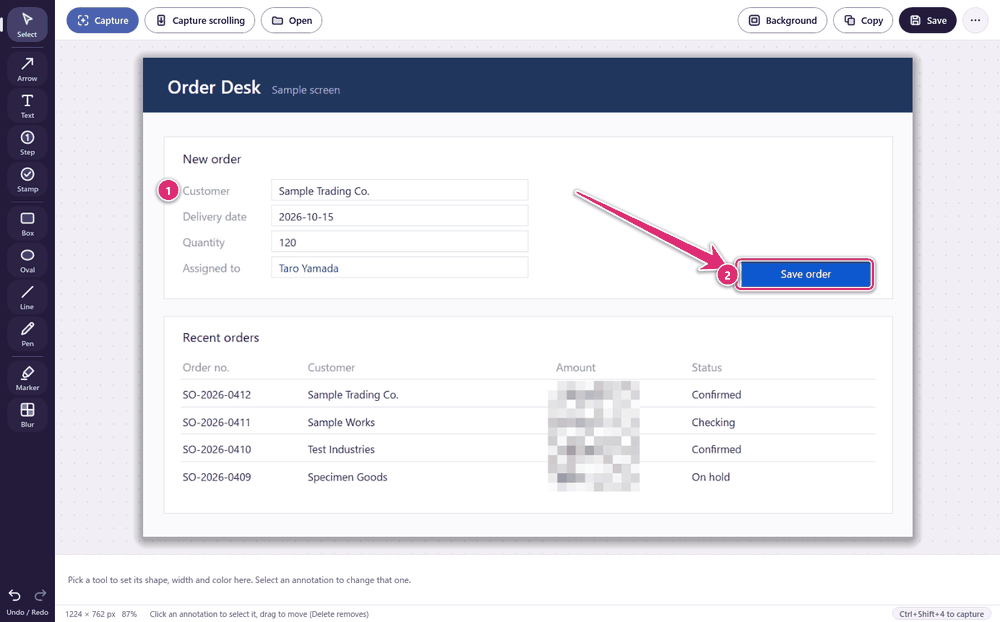Click the Assigned to label
The height and width of the screenshot is (622, 1000).
(211, 269)
